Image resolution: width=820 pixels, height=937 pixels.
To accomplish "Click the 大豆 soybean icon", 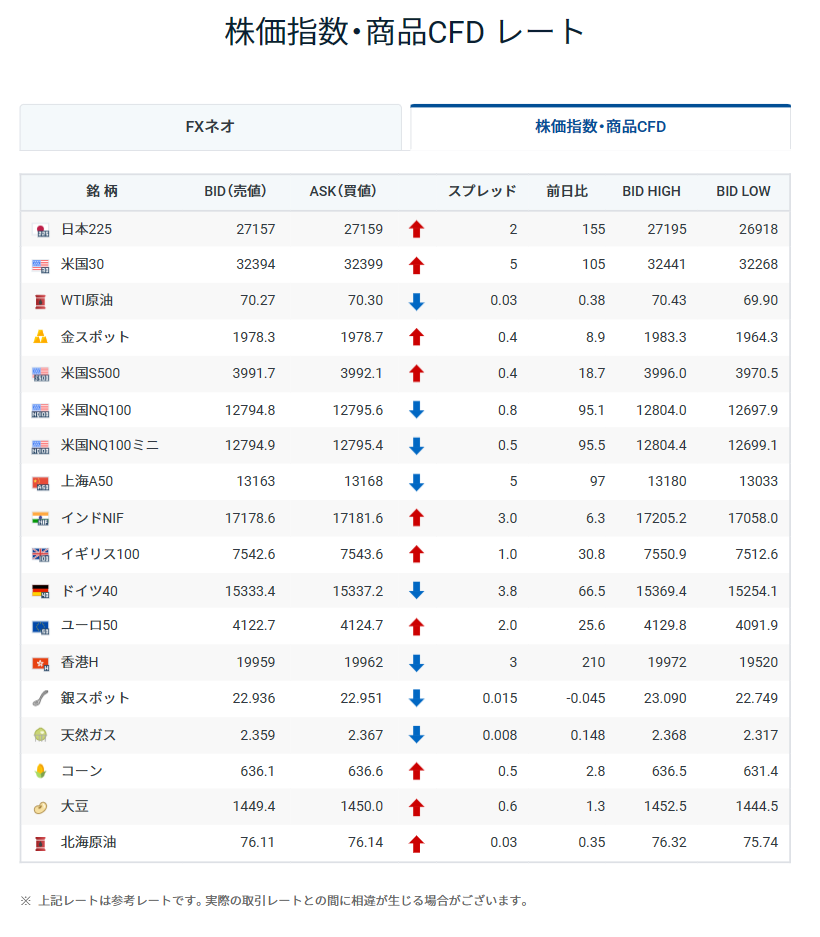I will (41, 807).
